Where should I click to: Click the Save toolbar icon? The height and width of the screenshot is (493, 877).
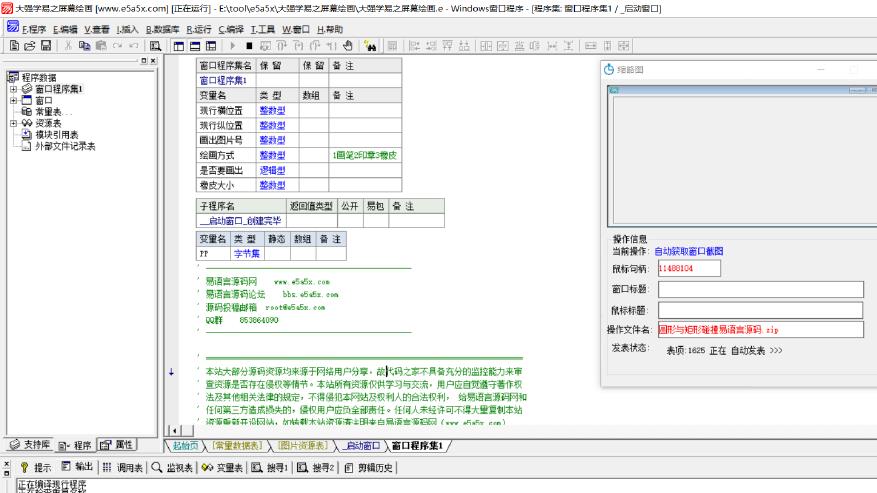pos(45,46)
